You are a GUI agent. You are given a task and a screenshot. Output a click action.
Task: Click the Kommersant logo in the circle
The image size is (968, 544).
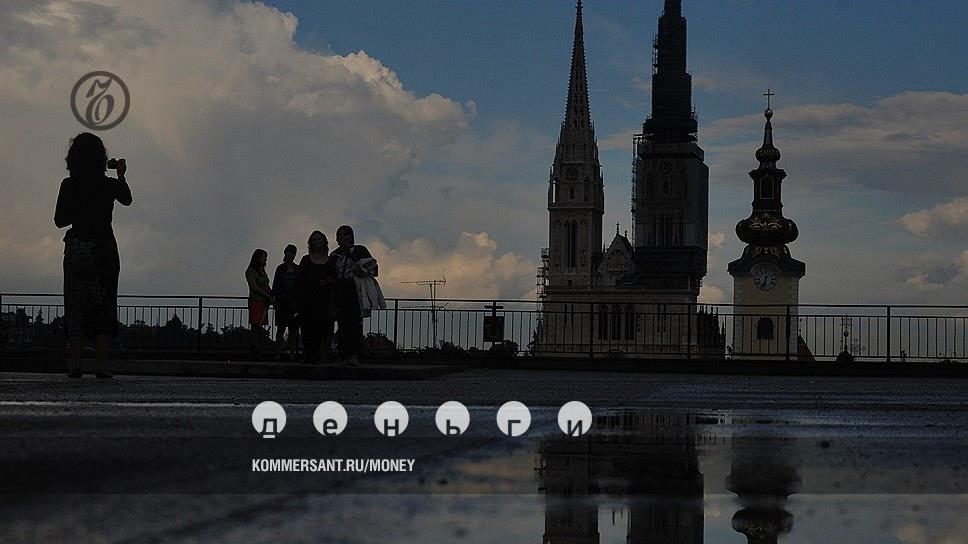(x=100, y=101)
